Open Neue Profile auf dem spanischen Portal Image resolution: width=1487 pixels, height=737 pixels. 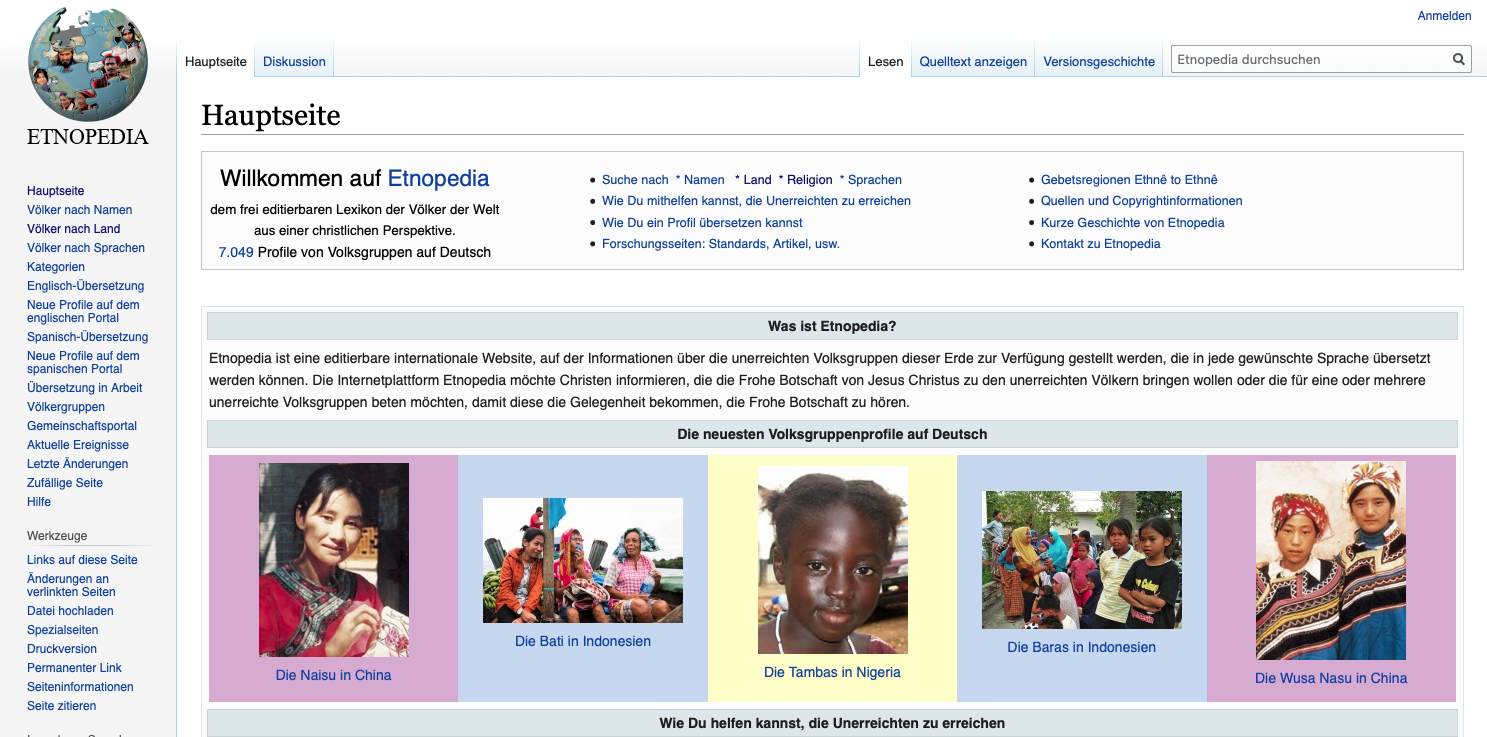click(x=83, y=362)
